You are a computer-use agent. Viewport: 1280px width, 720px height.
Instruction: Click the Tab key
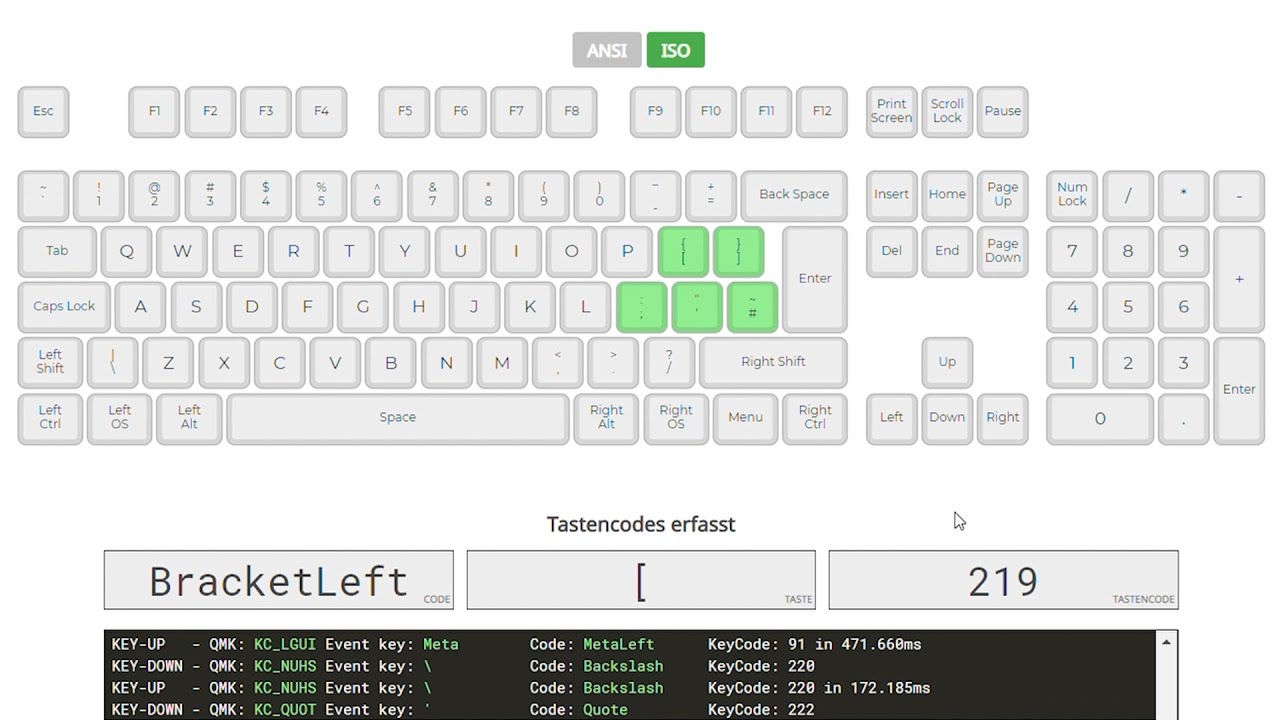[x=57, y=251]
